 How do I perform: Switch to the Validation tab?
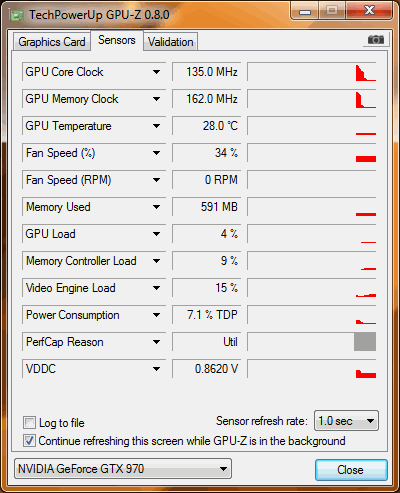click(x=170, y=42)
